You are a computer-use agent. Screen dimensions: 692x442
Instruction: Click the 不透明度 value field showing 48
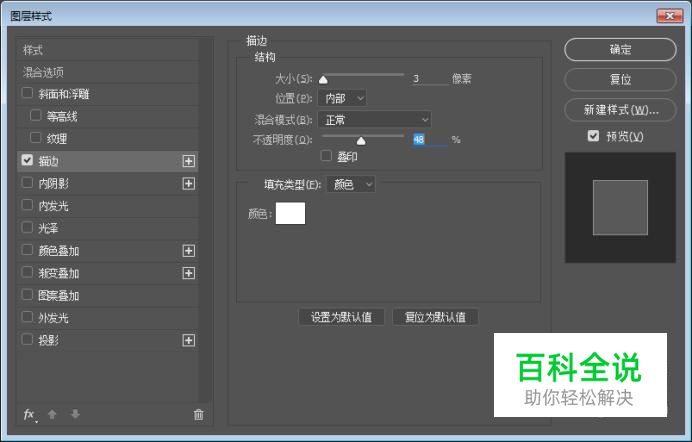click(x=430, y=140)
